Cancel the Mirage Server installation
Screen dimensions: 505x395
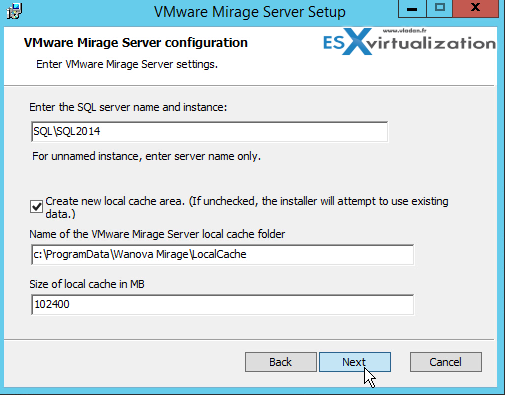click(446, 362)
